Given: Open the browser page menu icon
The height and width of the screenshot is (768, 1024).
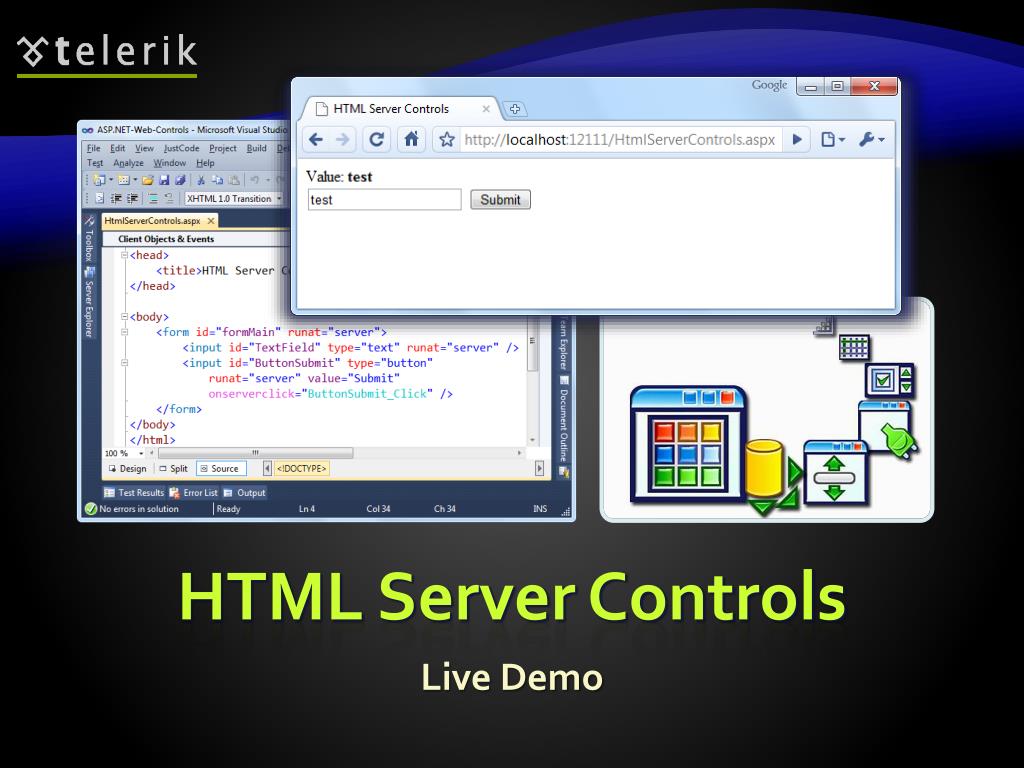Looking at the screenshot, I should 832,139.
